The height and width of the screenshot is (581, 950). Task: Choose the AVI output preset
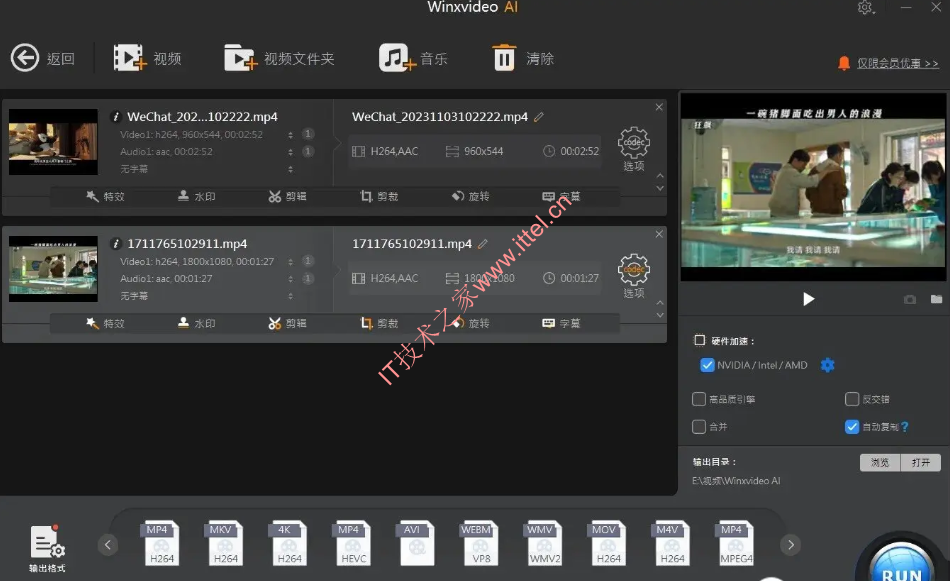coord(417,543)
